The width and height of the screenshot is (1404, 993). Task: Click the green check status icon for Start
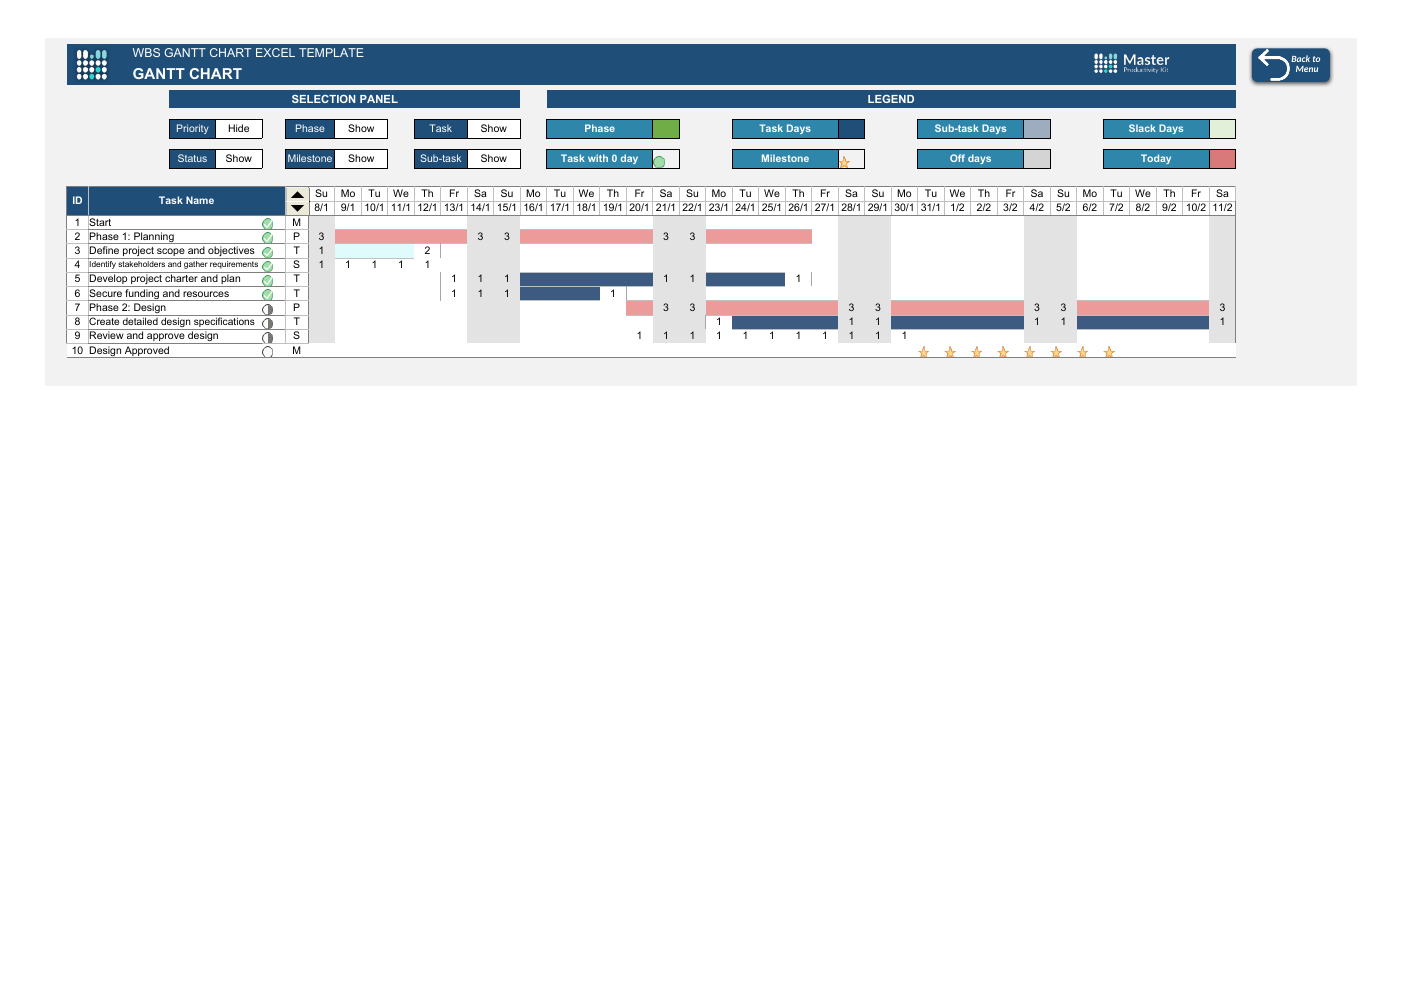[267, 224]
